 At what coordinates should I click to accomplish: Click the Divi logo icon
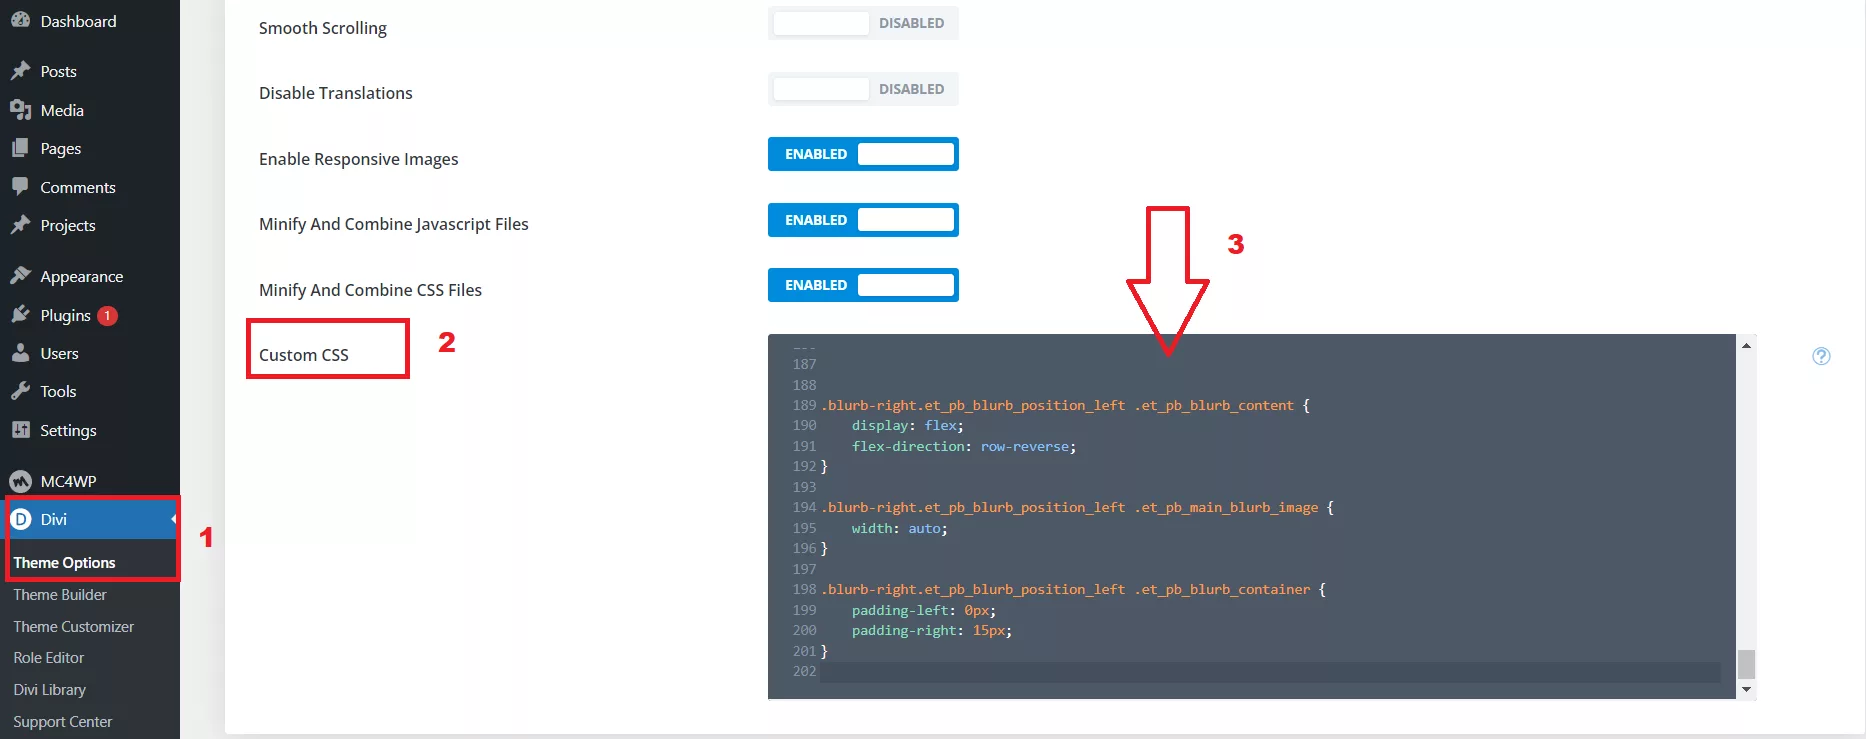[x=20, y=519]
